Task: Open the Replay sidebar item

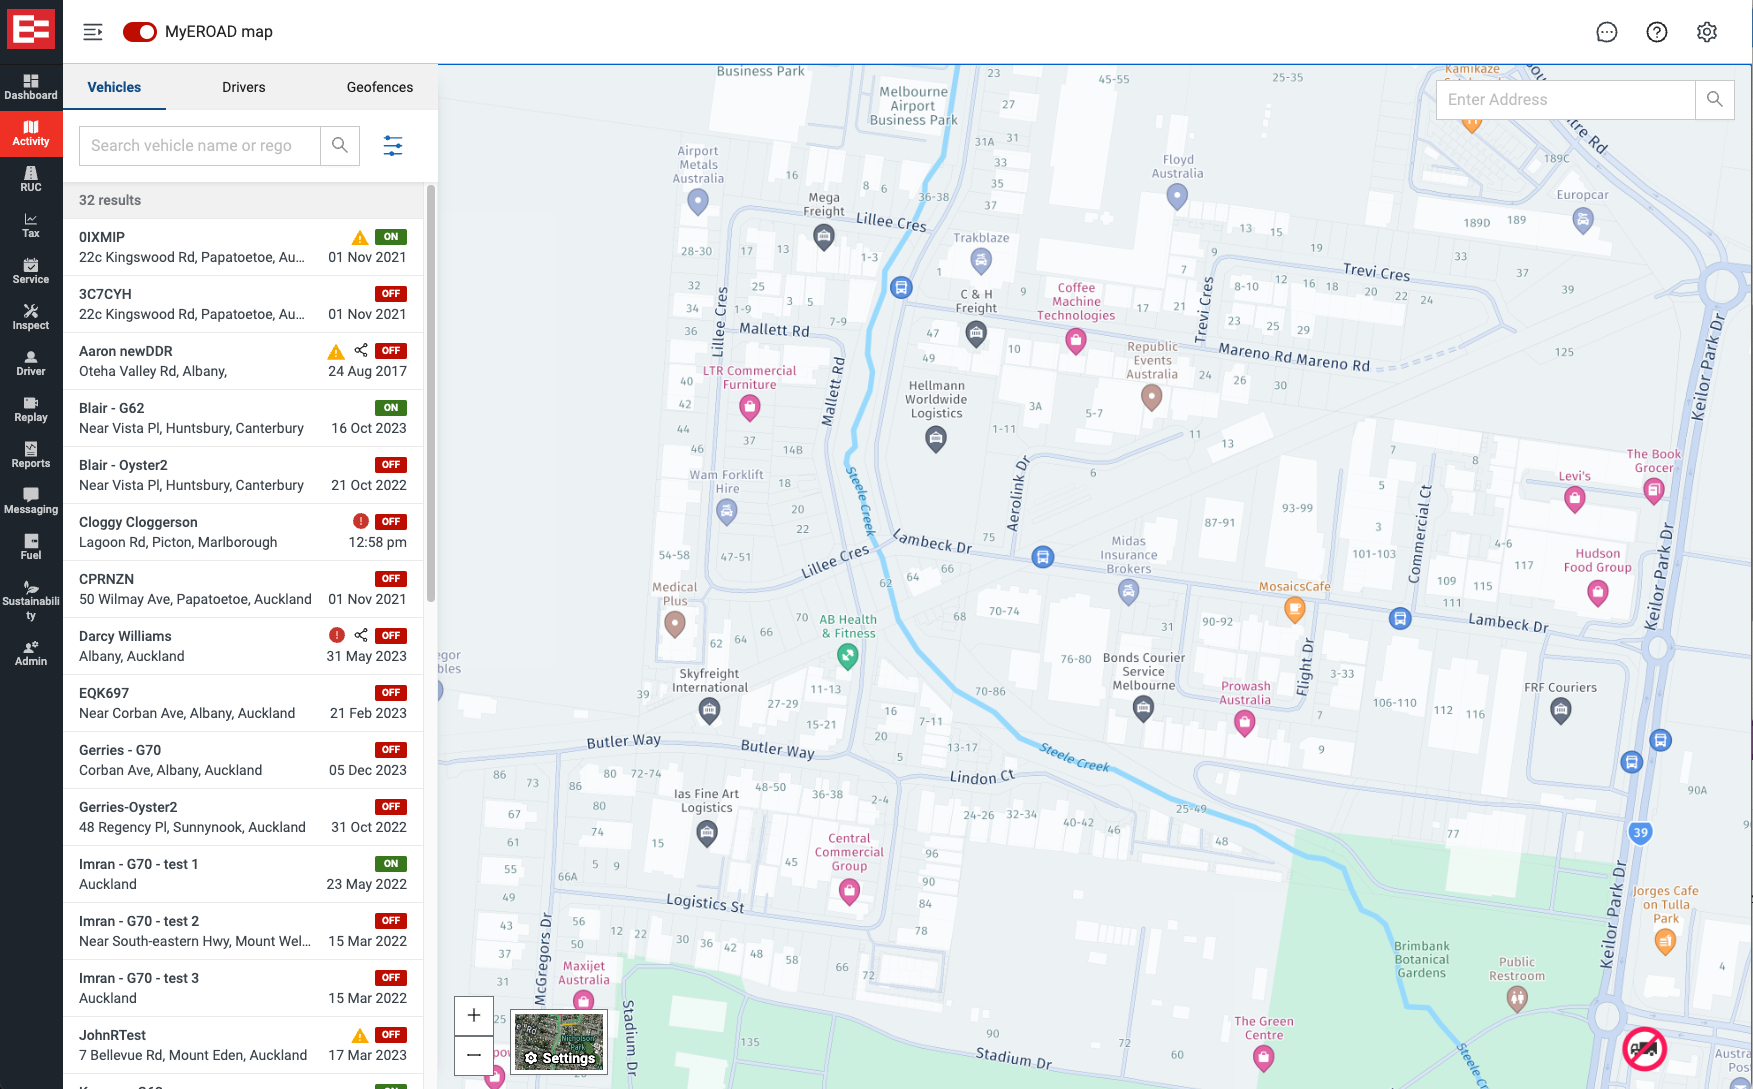Action: coord(31,410)
